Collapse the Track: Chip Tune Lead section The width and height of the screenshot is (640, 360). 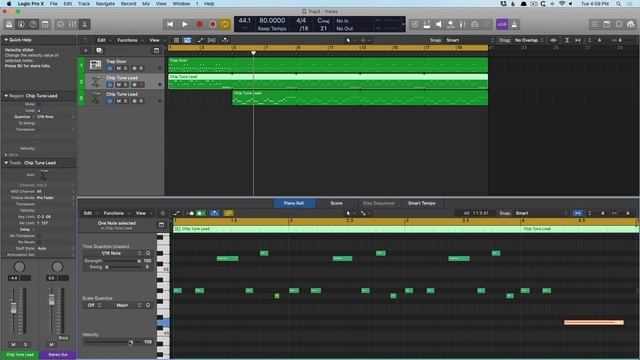pyautogui.click(x=6, y=163)
